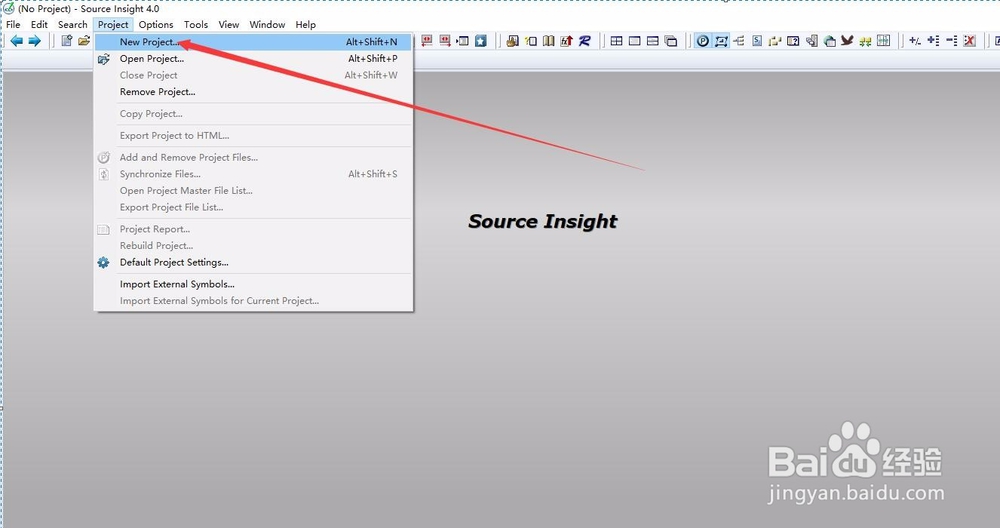The width and height of the screenshot is (1000, 528).
Task: Click the File Compare columns icon
Action: 883,41
